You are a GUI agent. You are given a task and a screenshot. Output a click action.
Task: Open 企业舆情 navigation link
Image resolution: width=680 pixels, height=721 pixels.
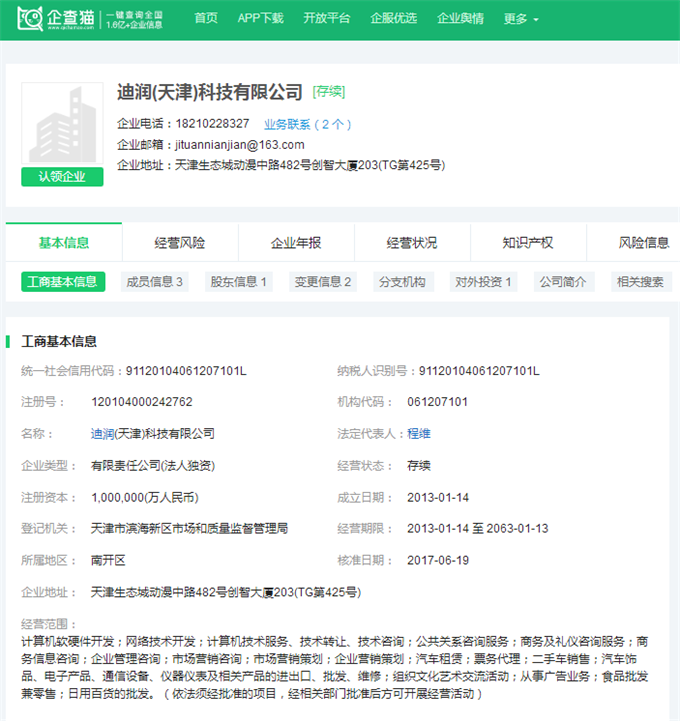point(460,18)
